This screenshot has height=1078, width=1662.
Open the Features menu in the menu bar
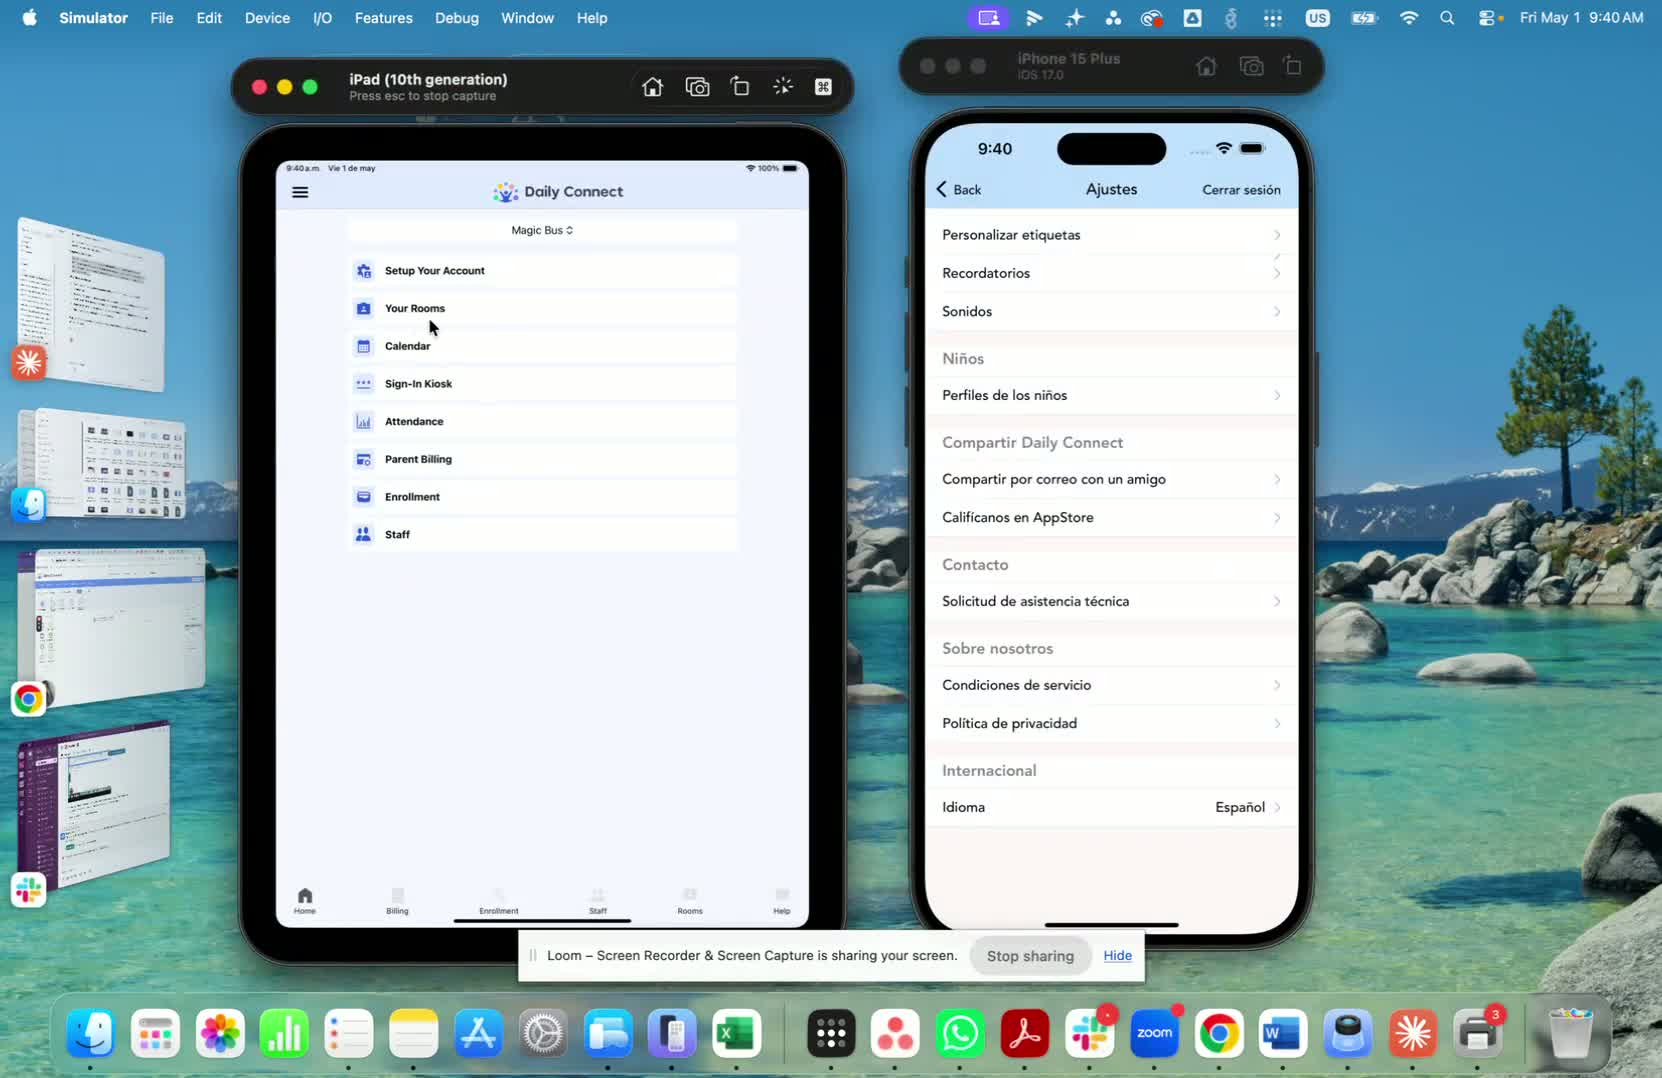[384, 18]
